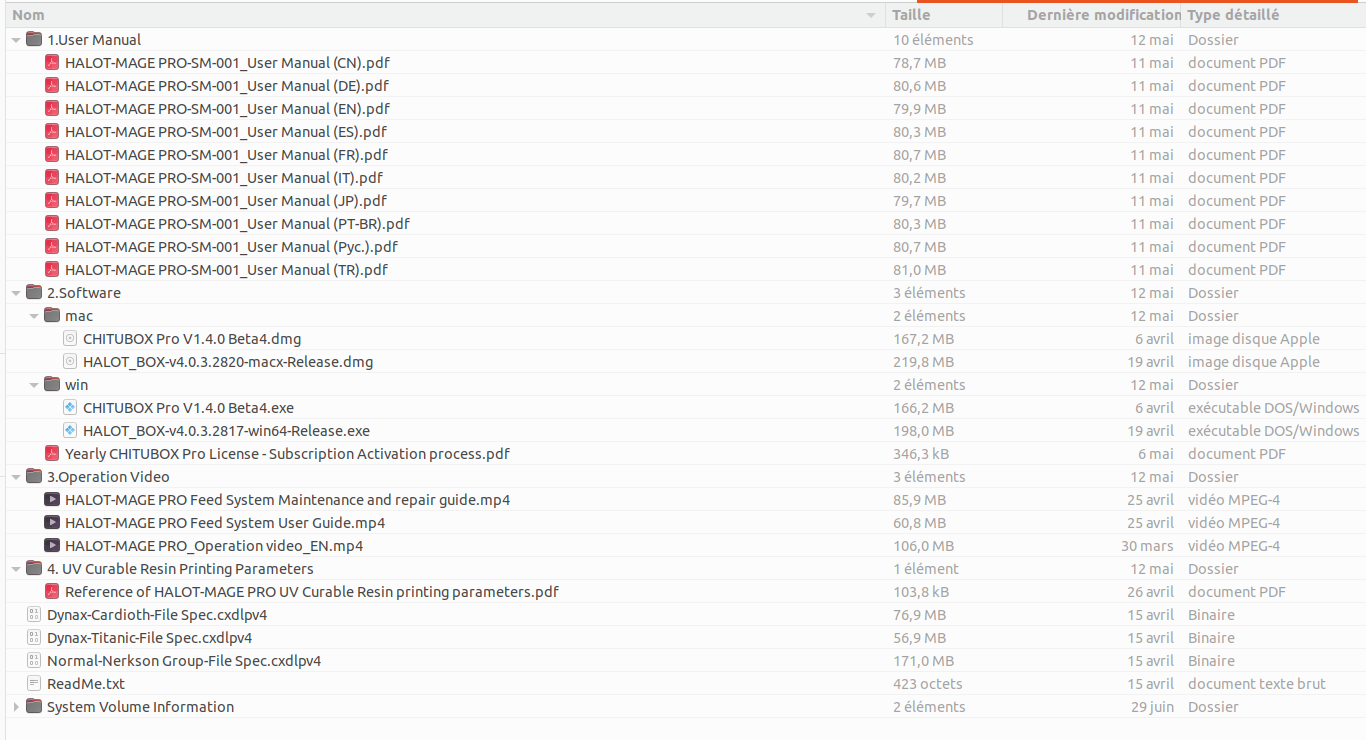Collapse the 3.Operation Video folder
Screen dimensions: 1366x740
pos(15,477)
